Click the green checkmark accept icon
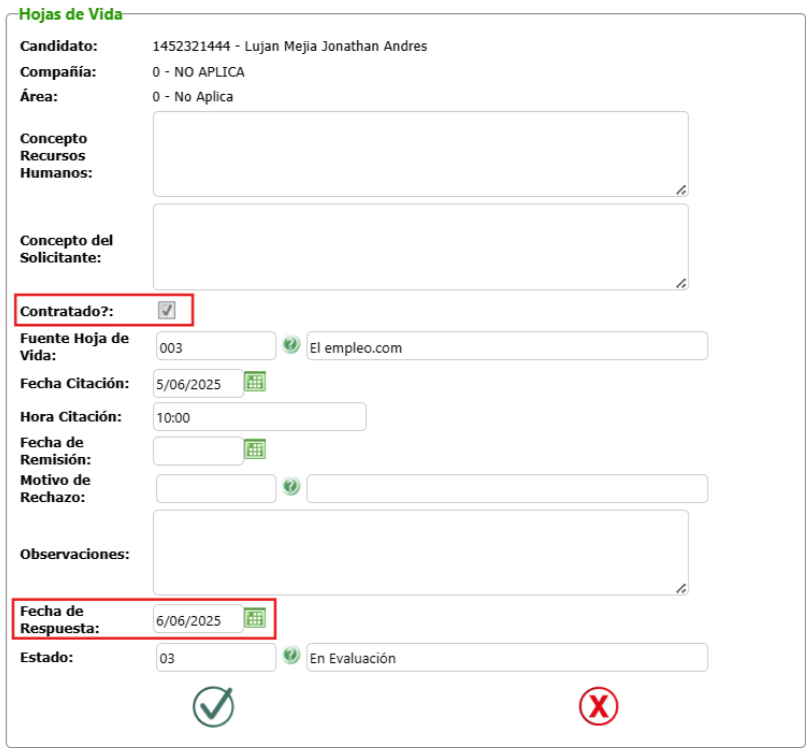Viewport: 808px width, 748px height. pos(213,706)
